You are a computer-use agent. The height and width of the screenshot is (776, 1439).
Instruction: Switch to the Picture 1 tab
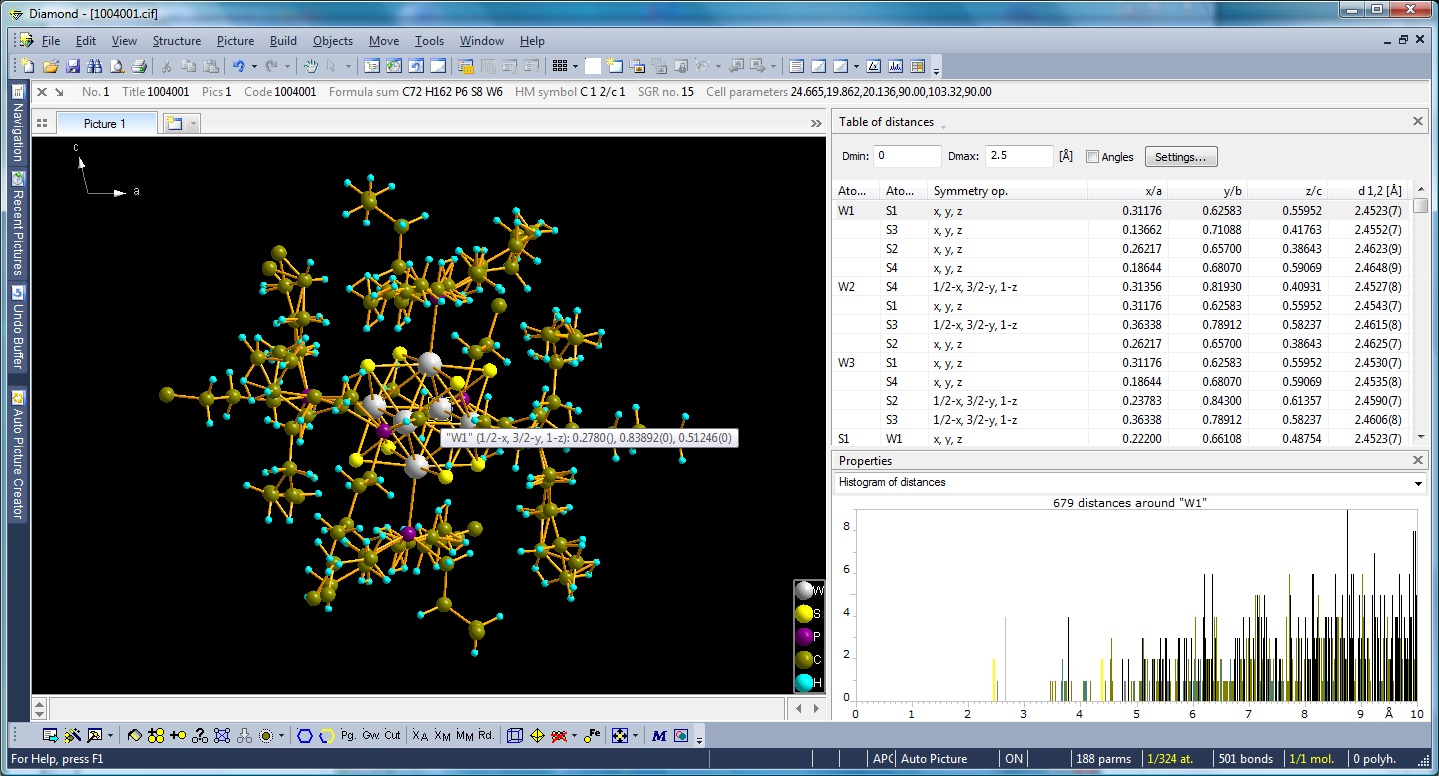[x=105, y=123]
